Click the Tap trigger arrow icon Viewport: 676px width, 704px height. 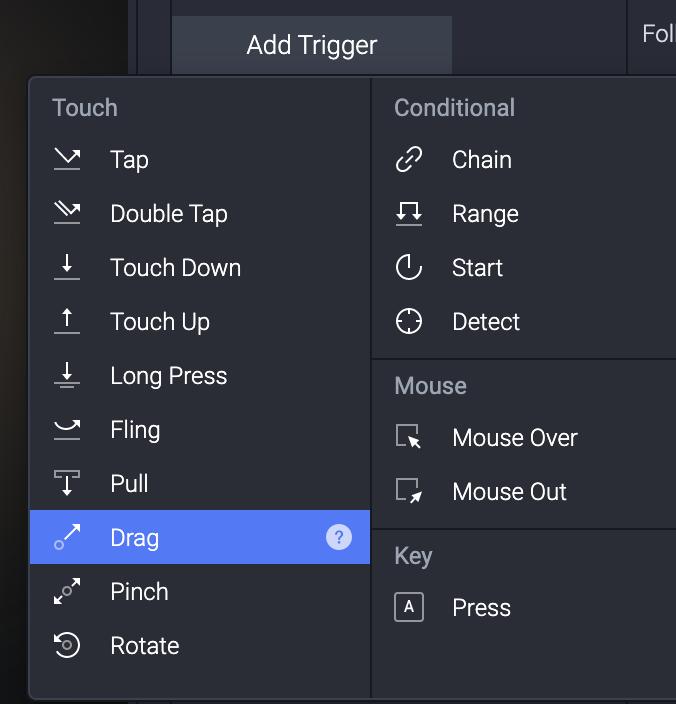pos(67,160)
